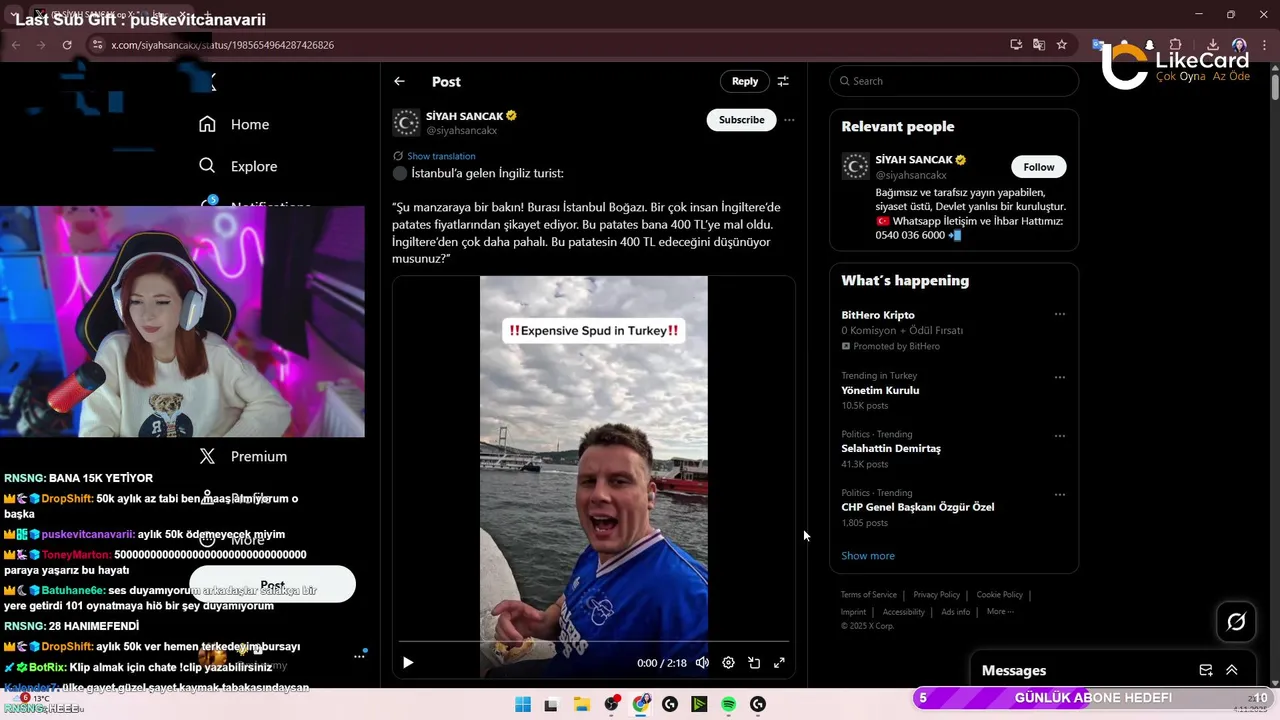Click the install app icon in address bar

click(1016, 45)
